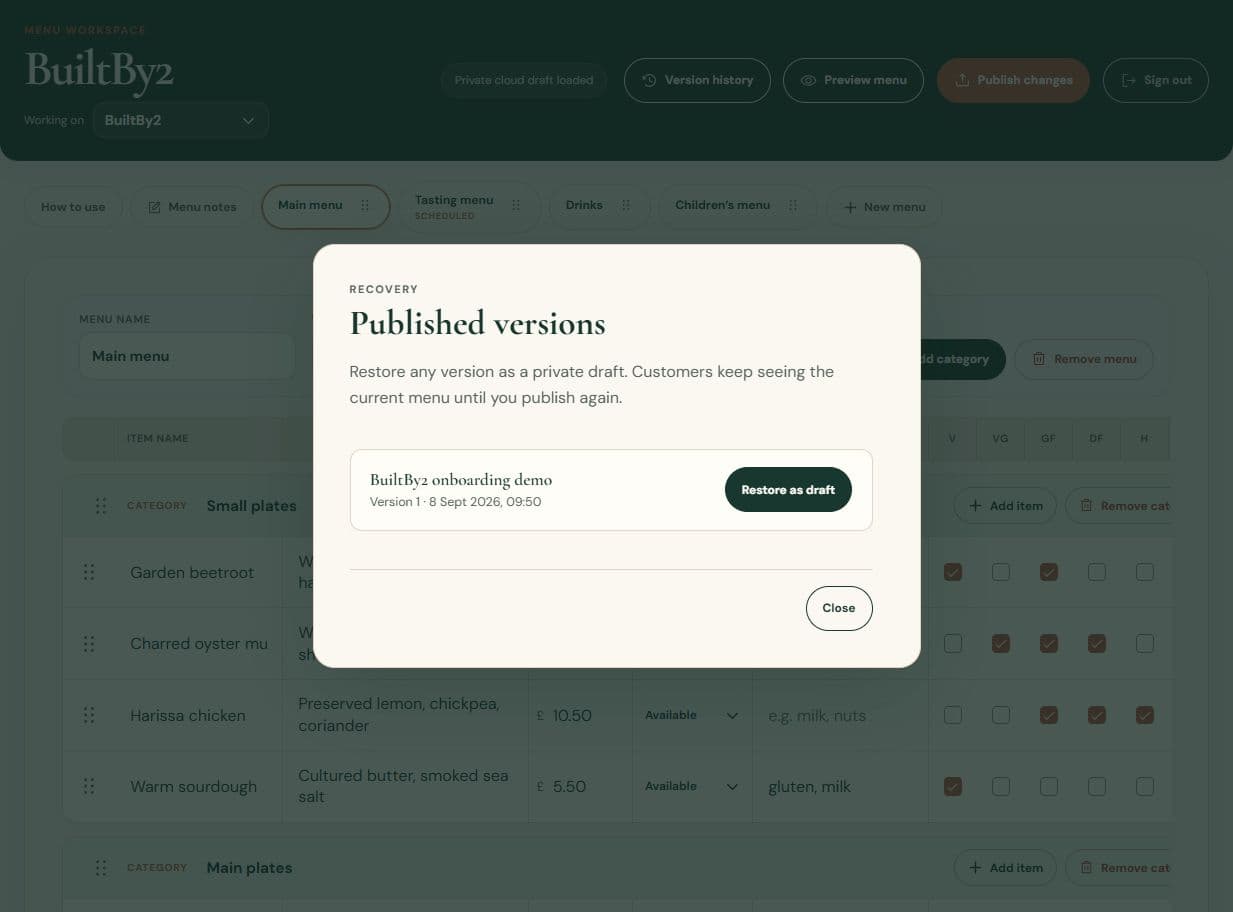The width and height of the screenshot is (1233, 912).
Task: Click the upload icon in Publish changes
Action: tap(962, 80)
